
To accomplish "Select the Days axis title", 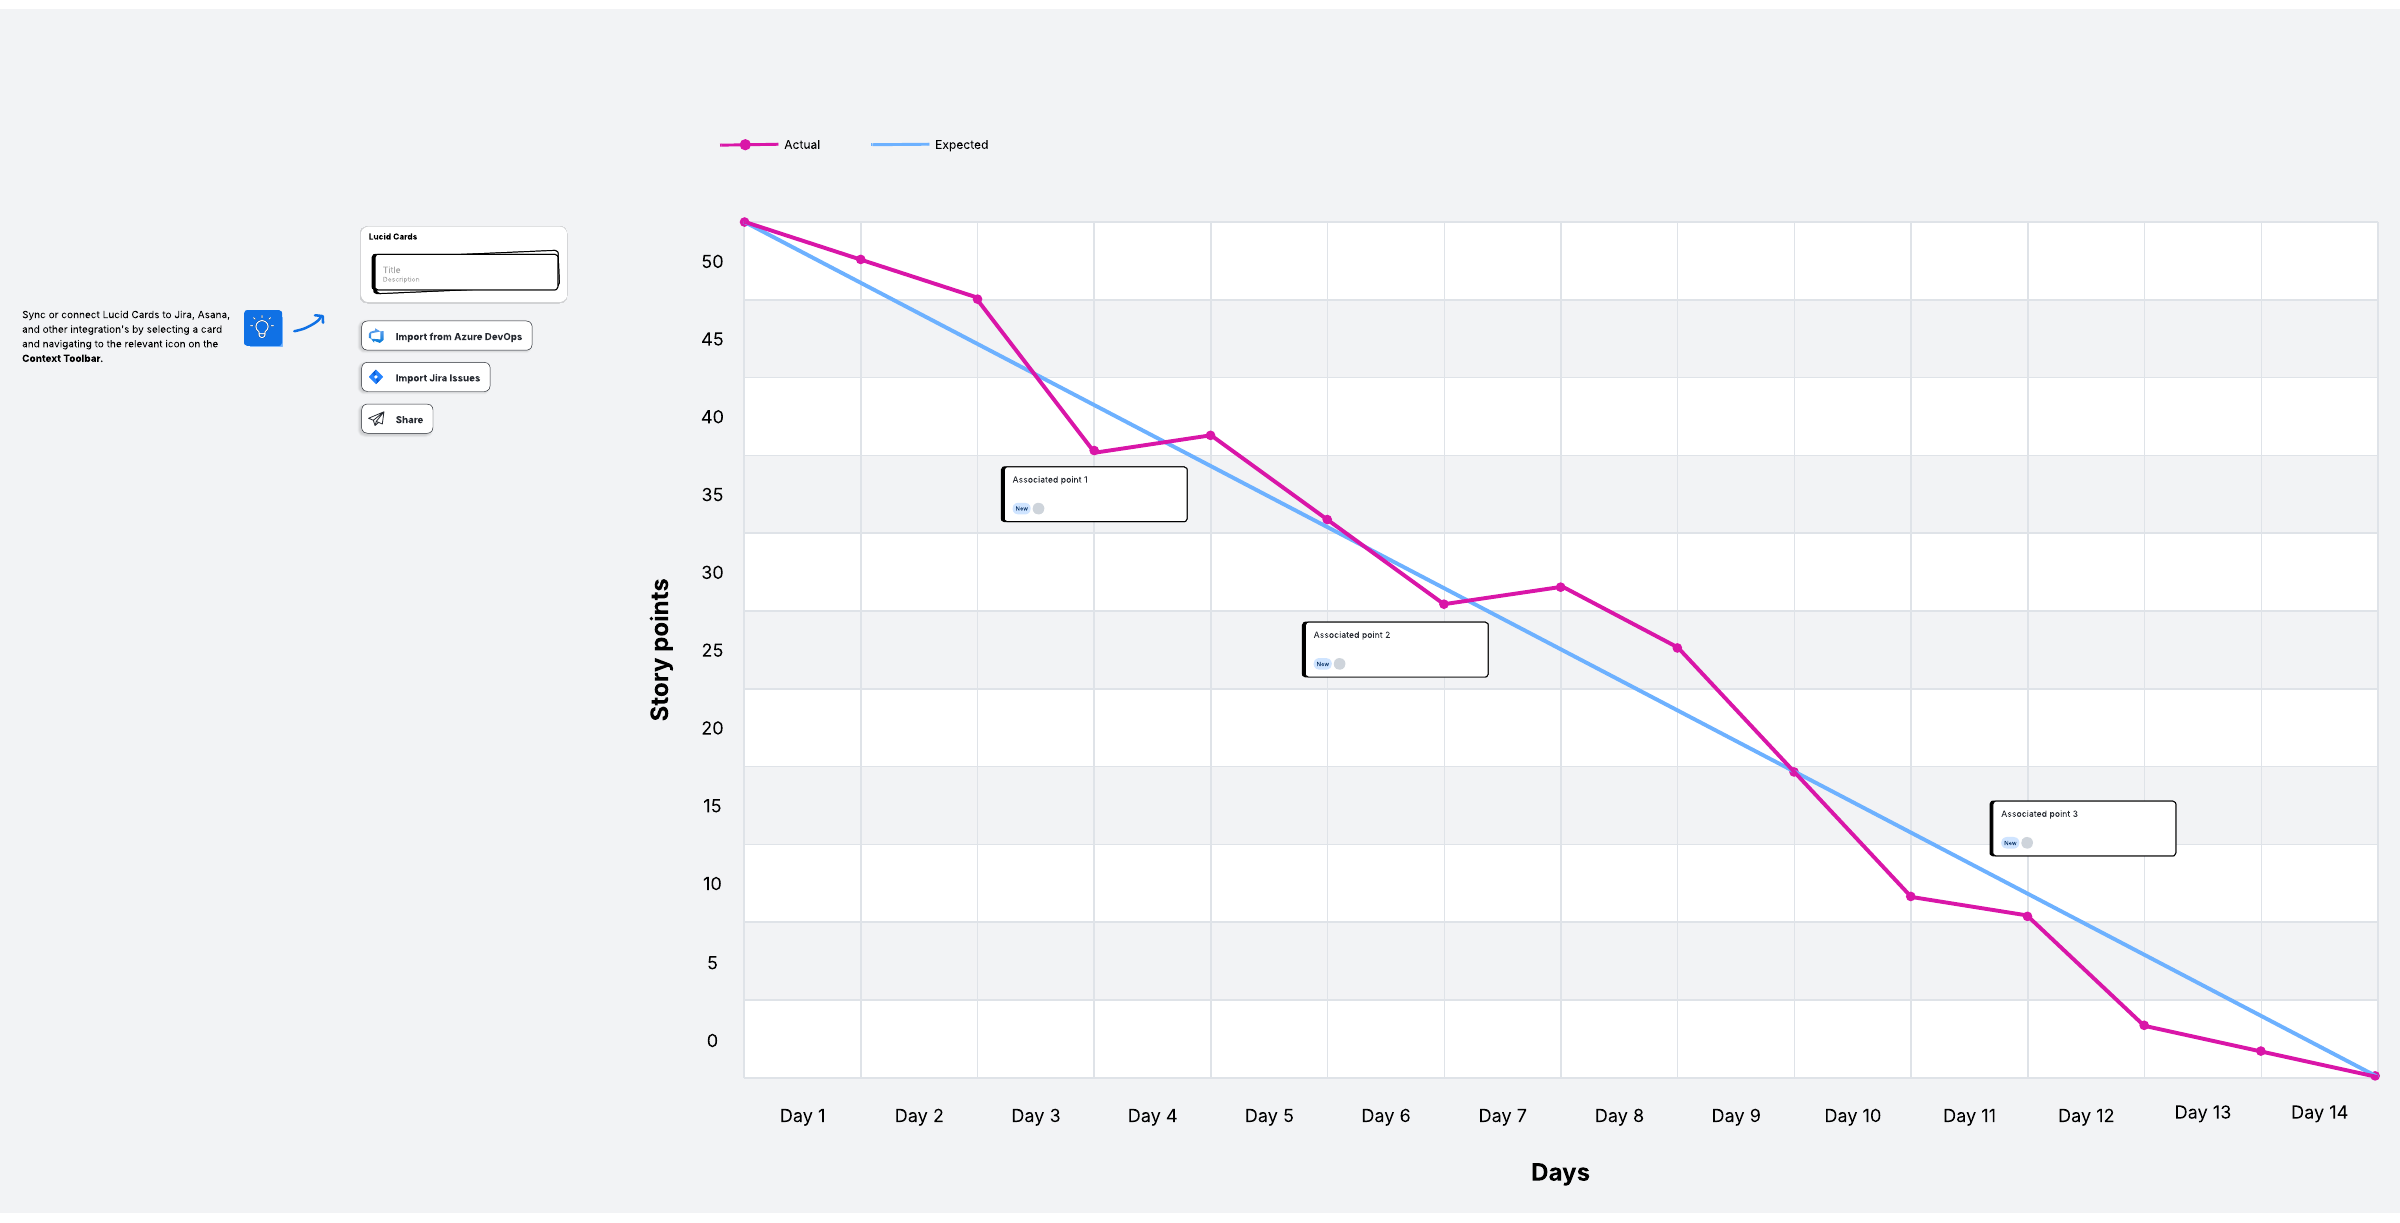I will click(x=1559, y=1172).
